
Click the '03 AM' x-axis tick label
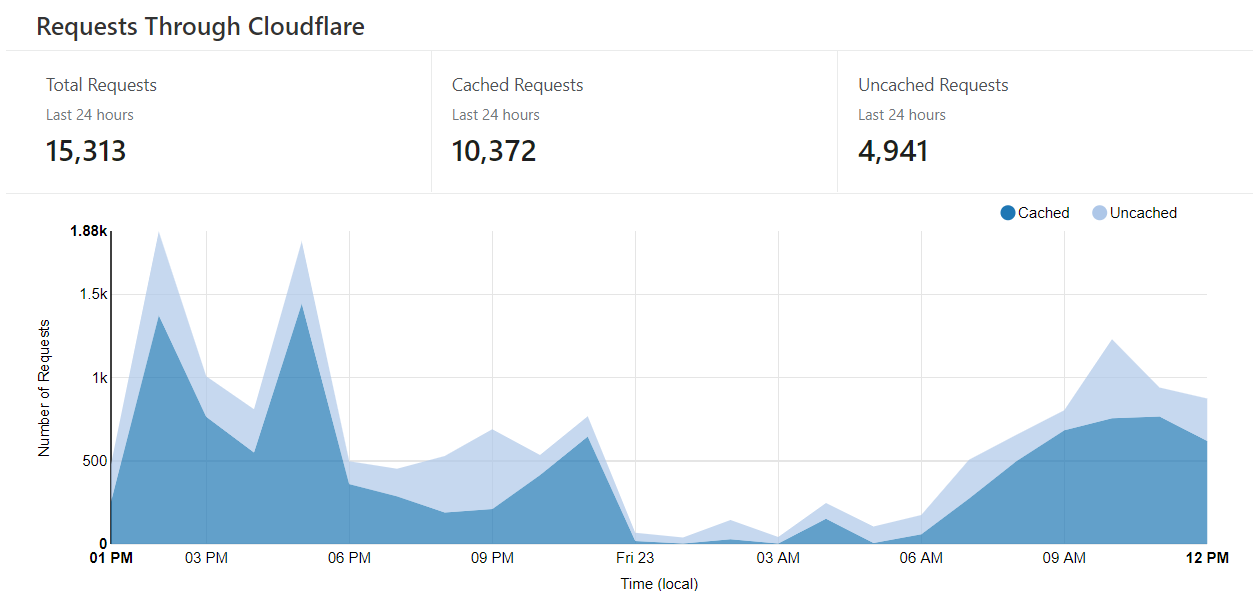(778, 558)
